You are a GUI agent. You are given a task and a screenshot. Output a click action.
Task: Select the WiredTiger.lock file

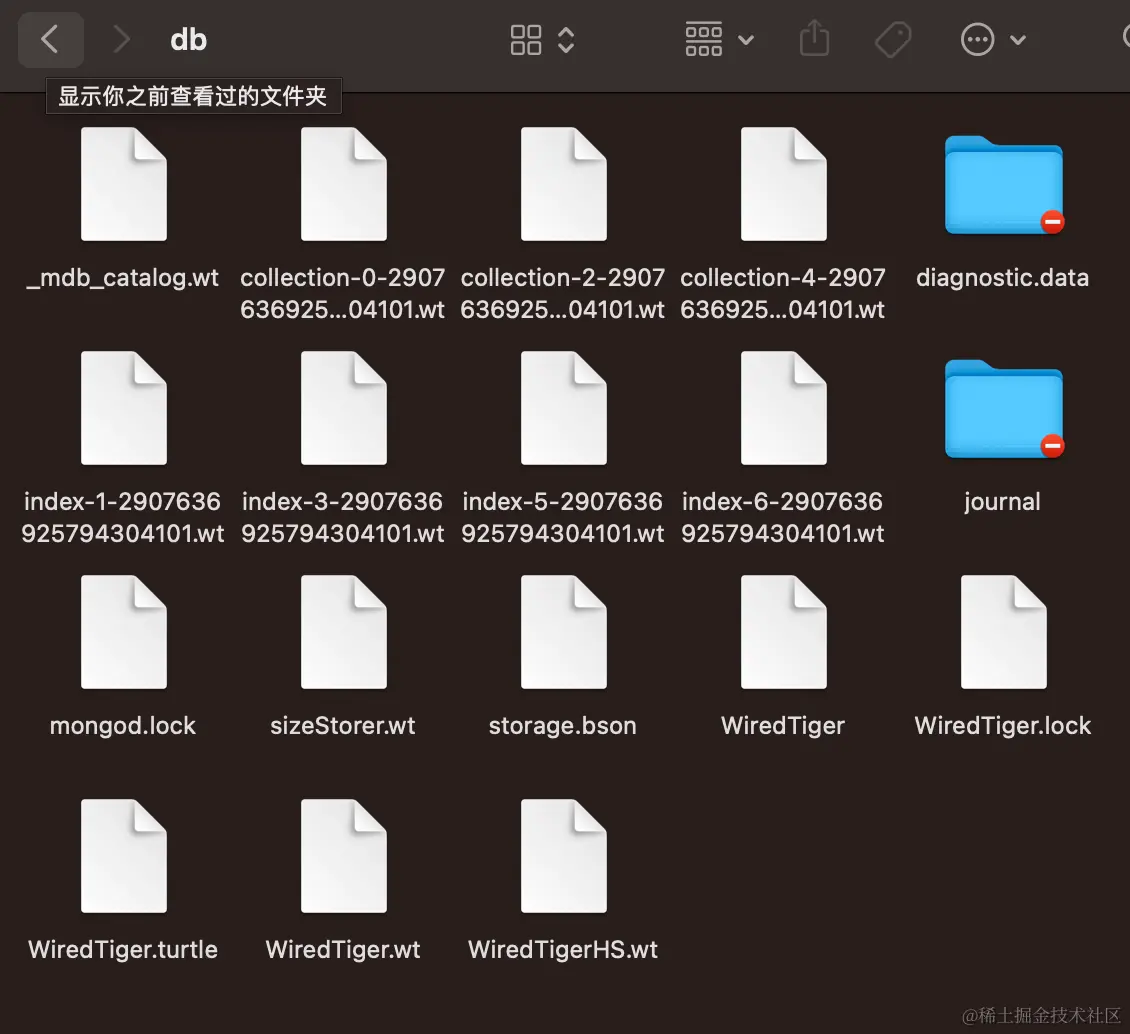pyautogui.click(x=1003, y=632)
